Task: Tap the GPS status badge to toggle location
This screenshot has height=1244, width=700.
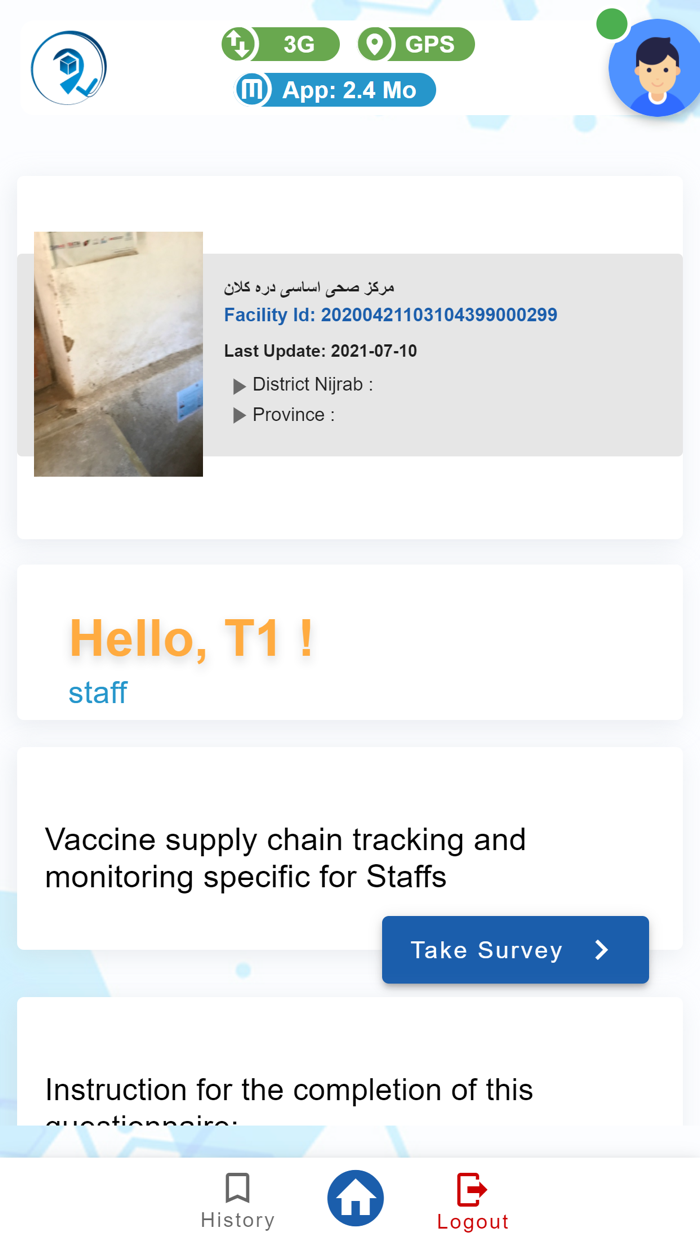Action: coord(416,44)
